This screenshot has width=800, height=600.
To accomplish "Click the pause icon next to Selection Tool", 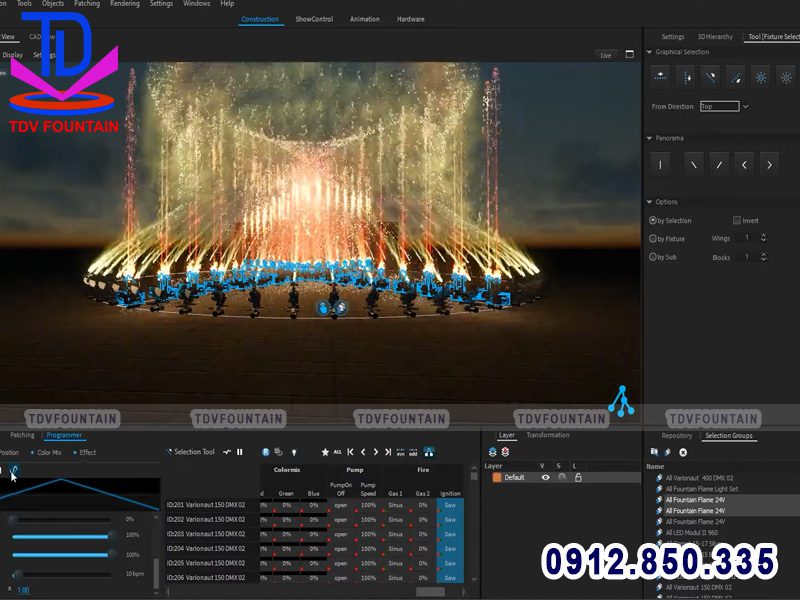I will click(x=240, y=452).
